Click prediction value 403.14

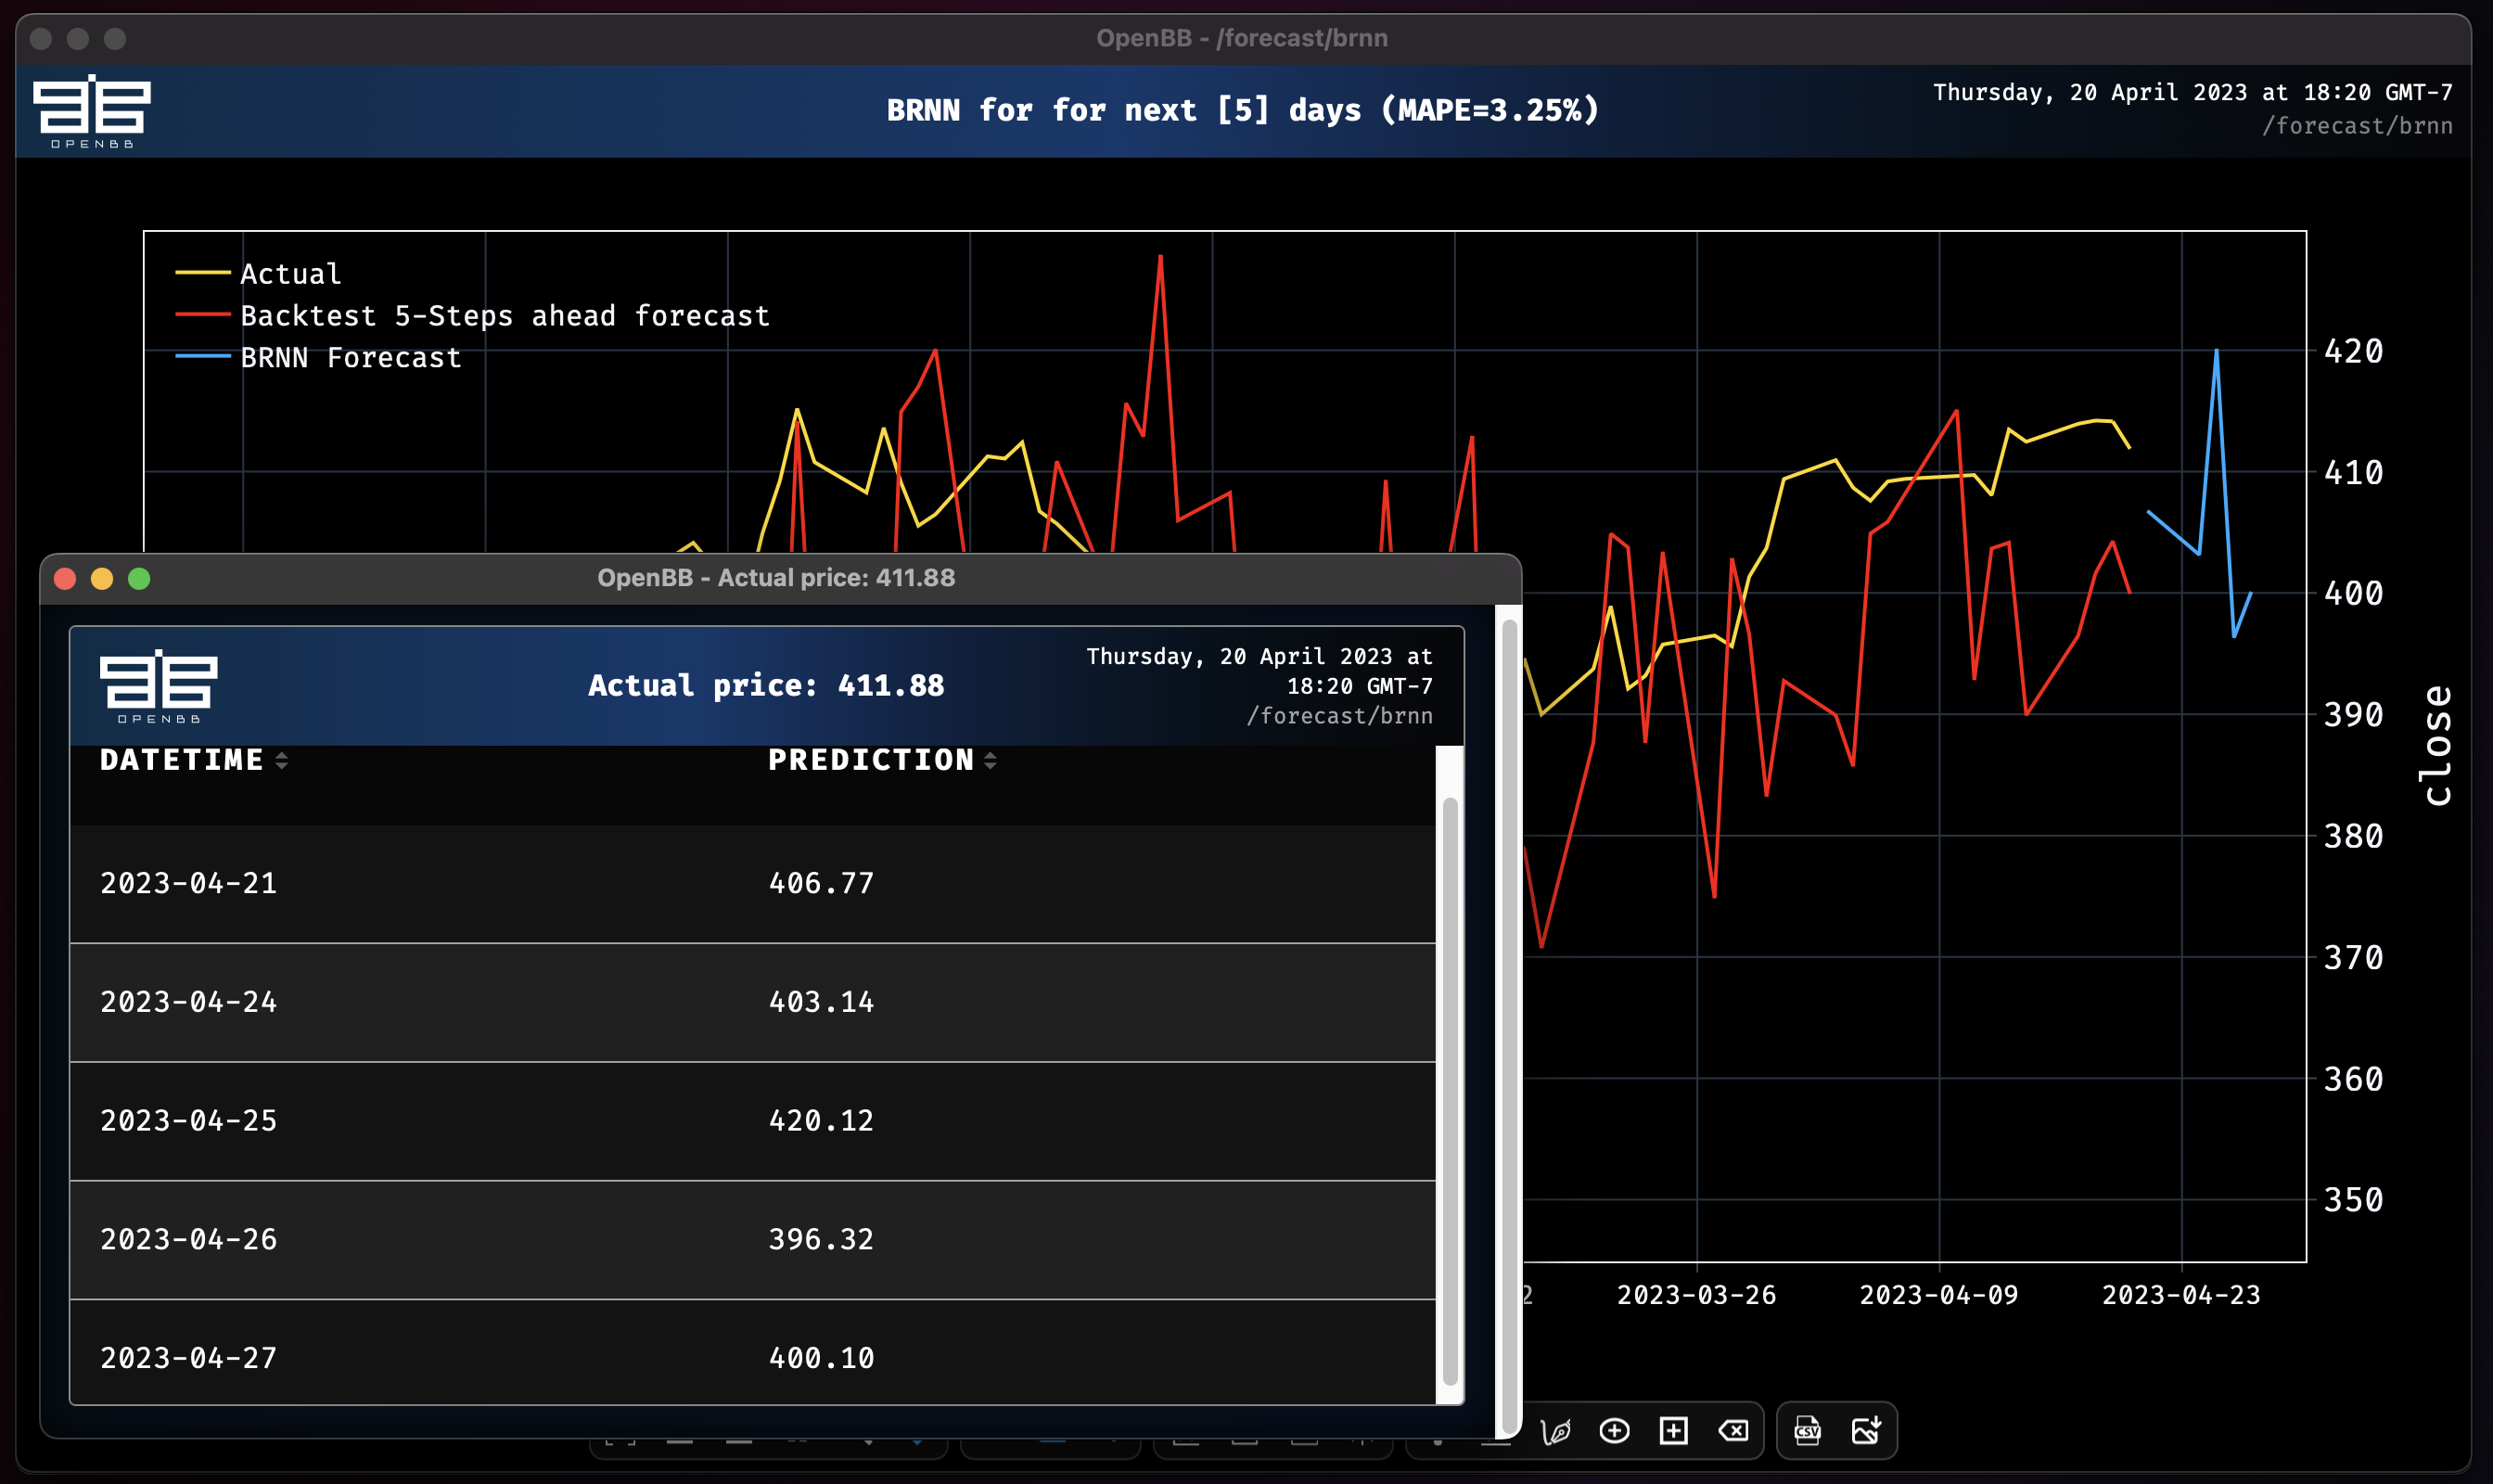[x=821, y=1002]
